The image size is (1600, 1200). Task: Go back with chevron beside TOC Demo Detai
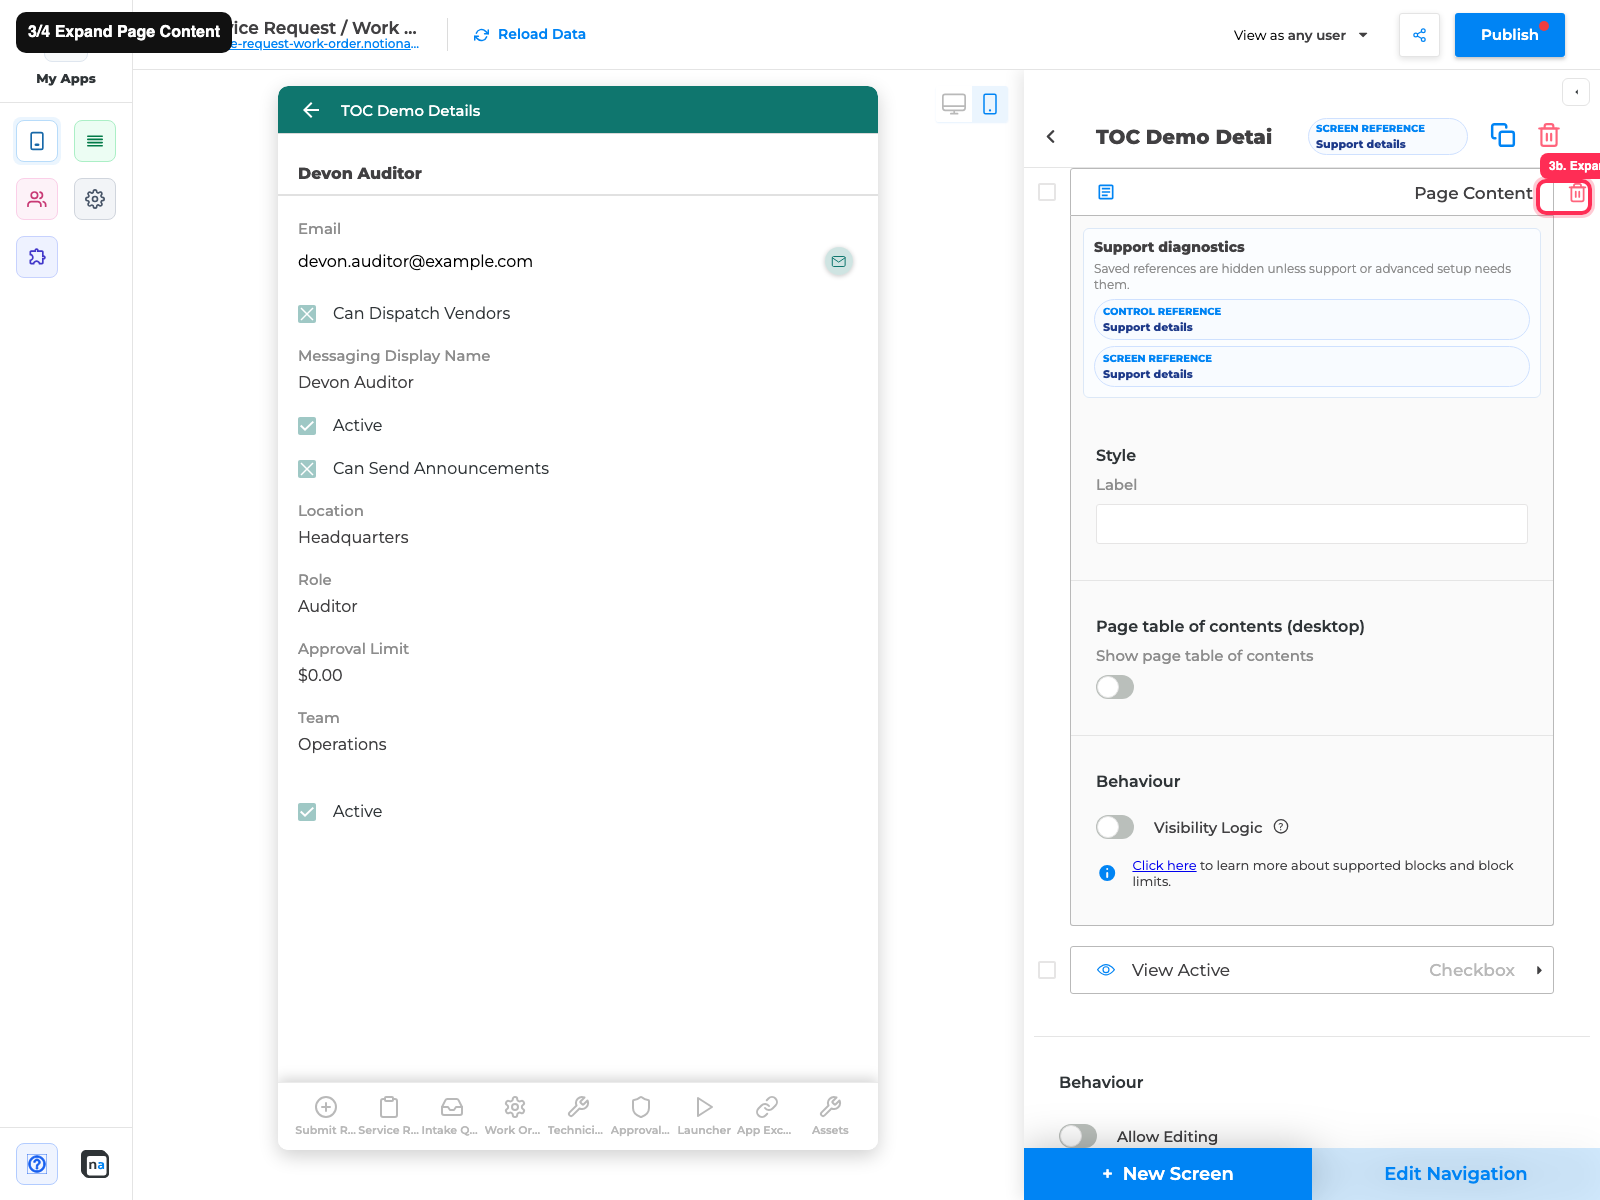point(1051,136)
